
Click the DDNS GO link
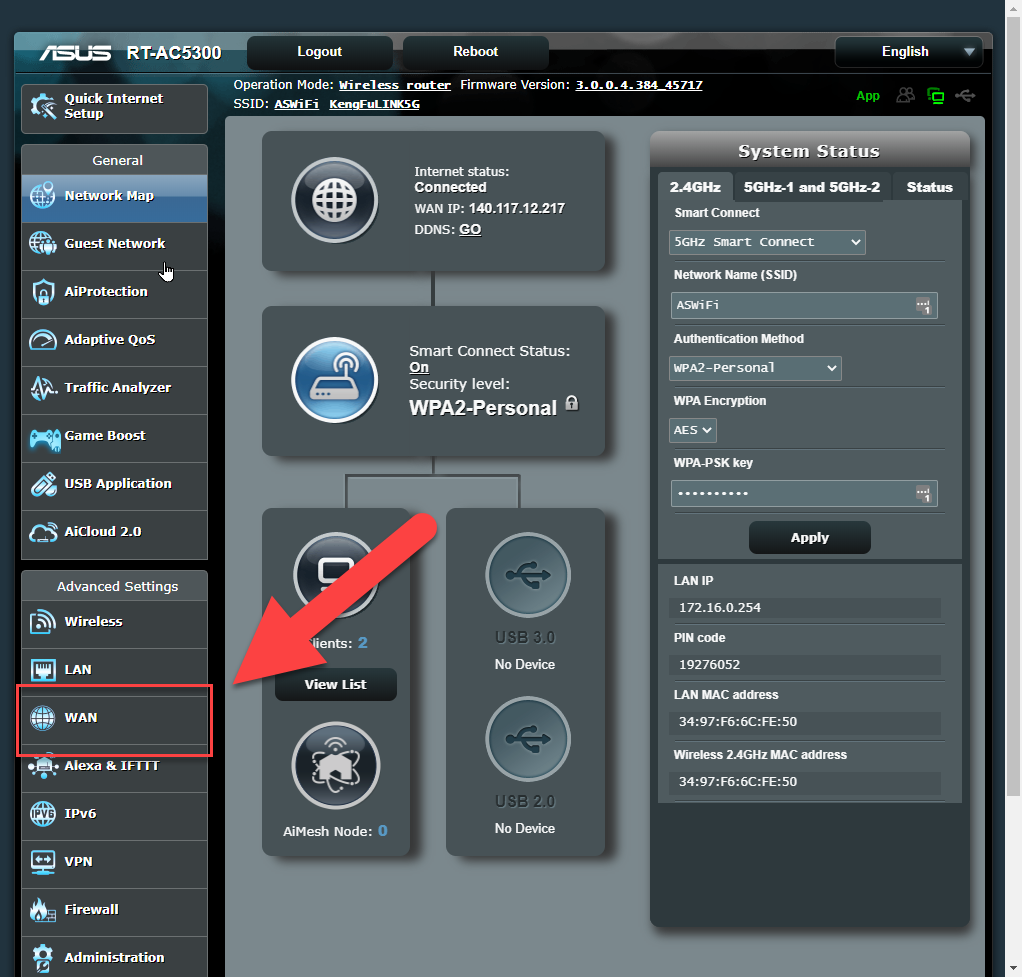click(470, 229)
